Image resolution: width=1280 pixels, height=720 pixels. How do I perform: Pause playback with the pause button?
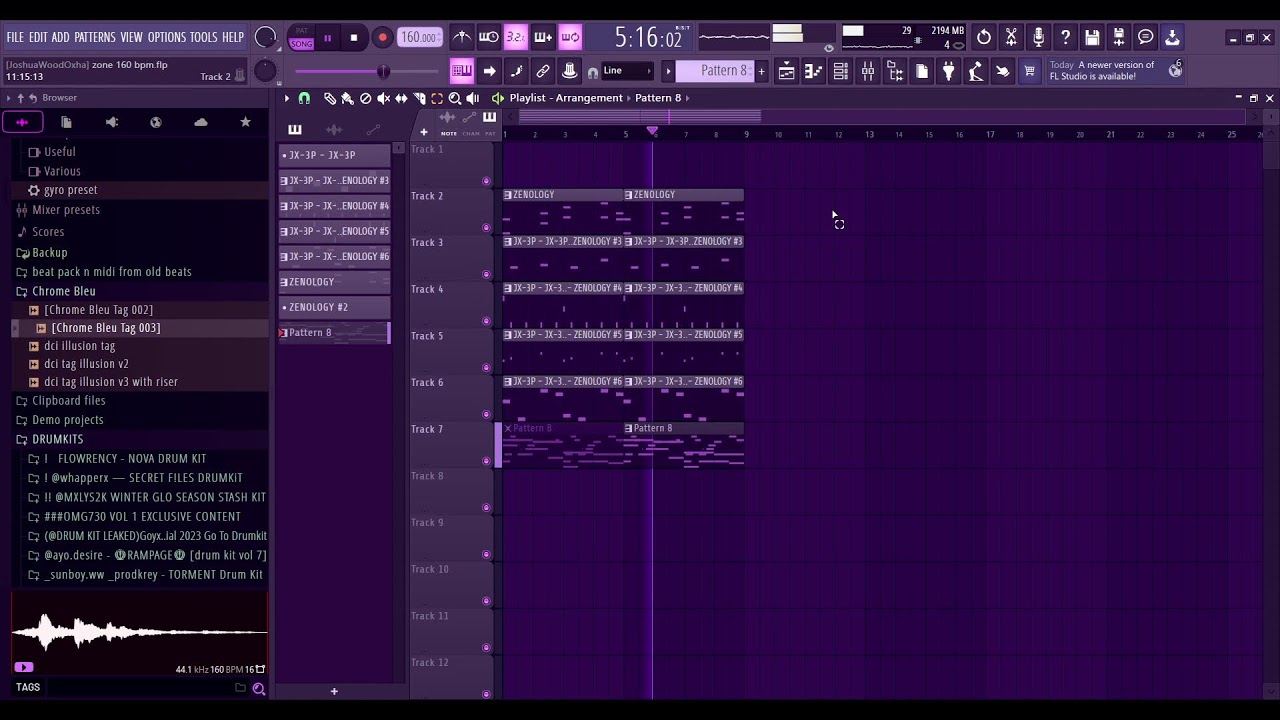coord(327,38)
